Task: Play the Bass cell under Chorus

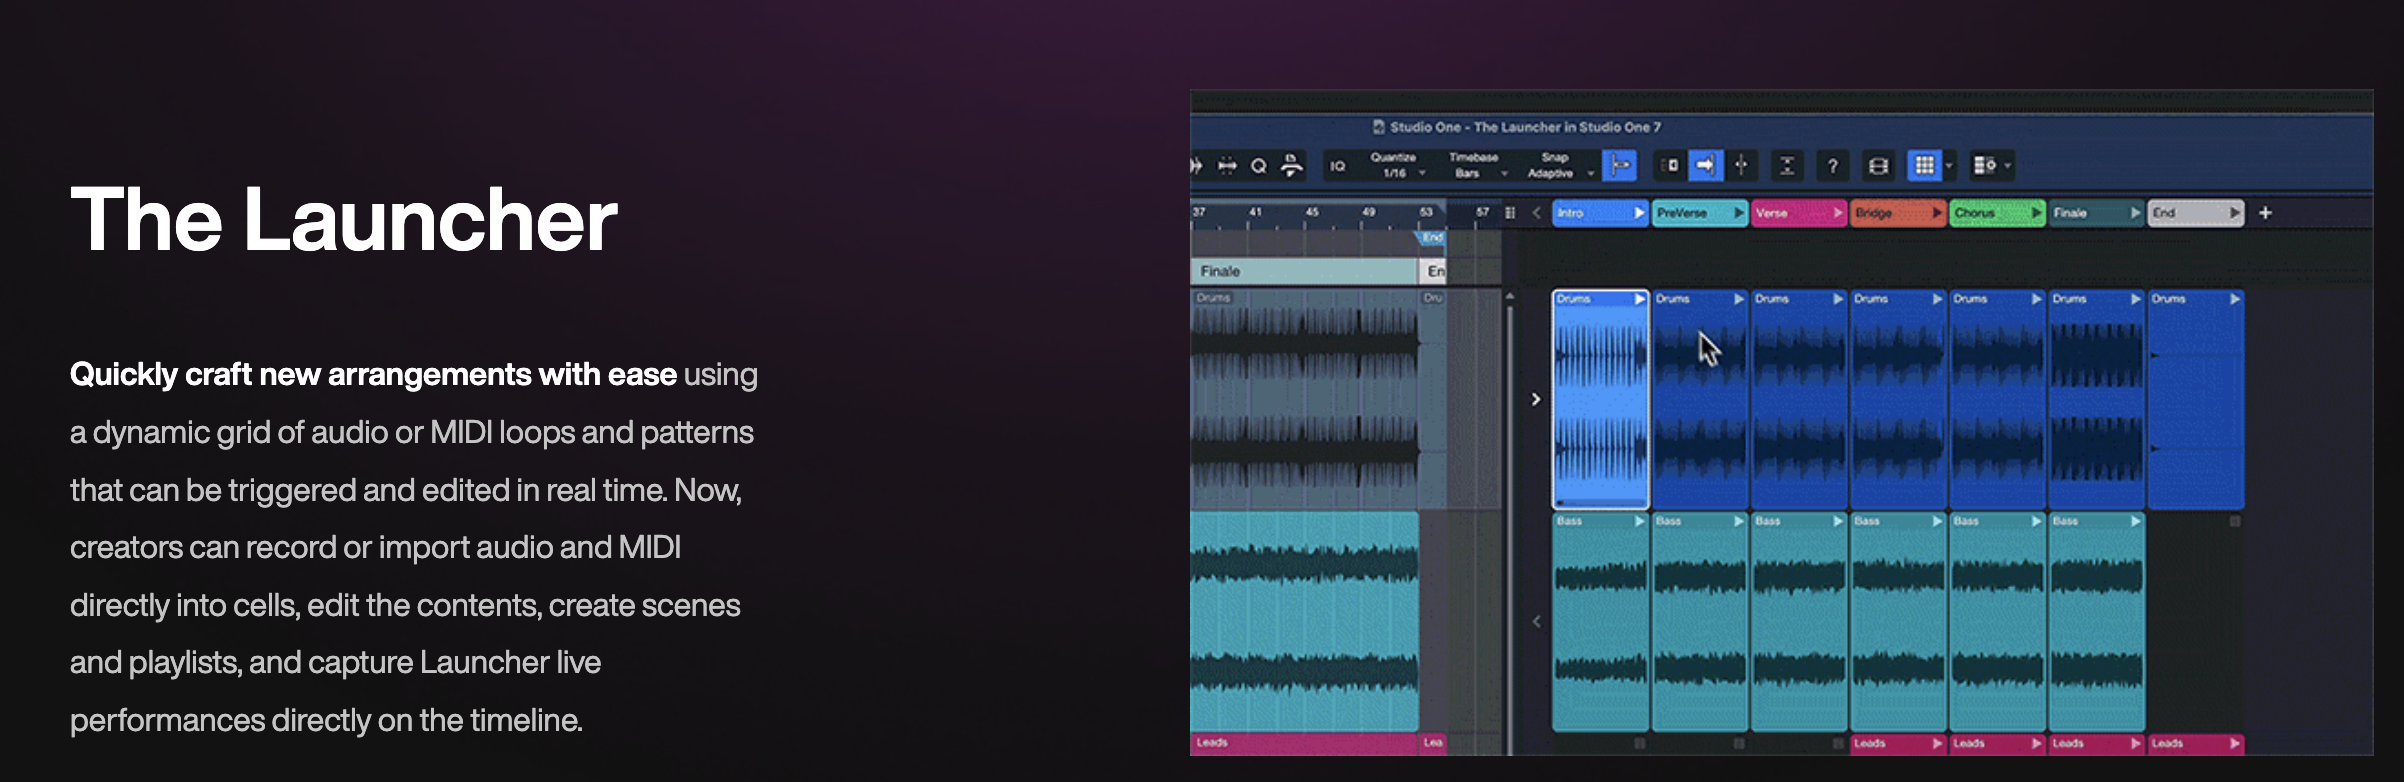Action: 2036,521
